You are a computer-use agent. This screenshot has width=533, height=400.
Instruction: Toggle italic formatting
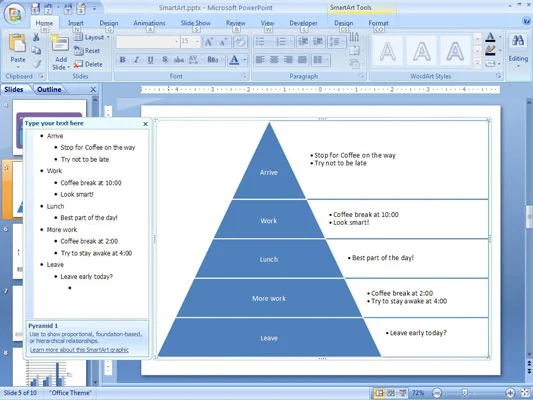tap(137, 60)
